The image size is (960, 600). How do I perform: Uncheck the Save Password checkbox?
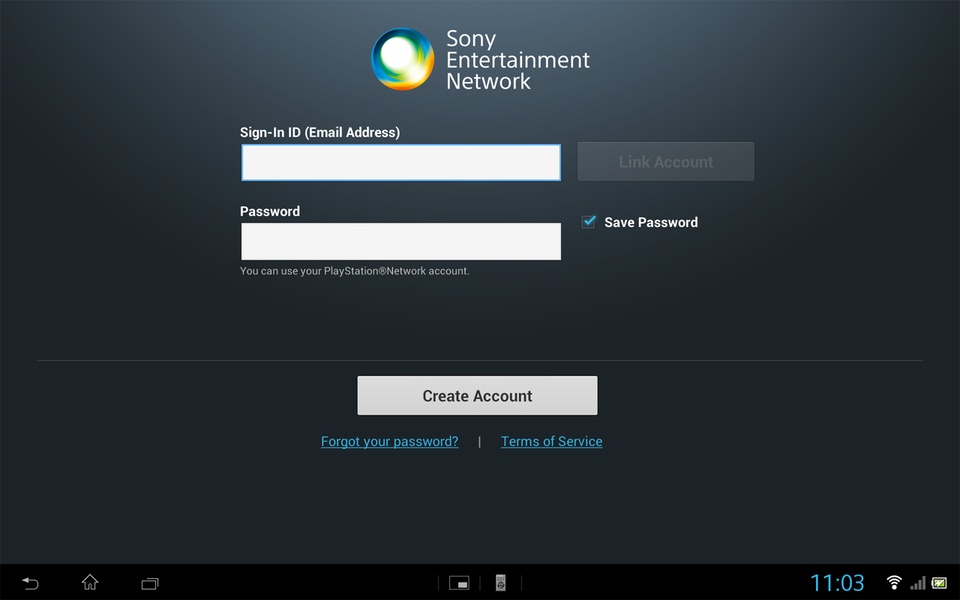click(x=588, y=222)
